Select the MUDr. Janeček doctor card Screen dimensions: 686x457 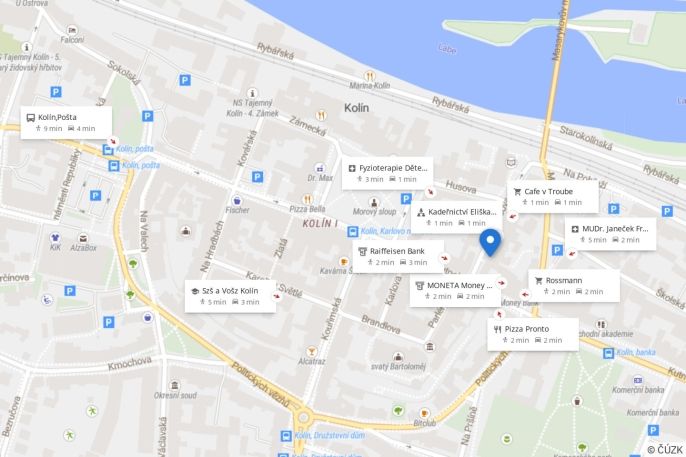click(610, 234)
